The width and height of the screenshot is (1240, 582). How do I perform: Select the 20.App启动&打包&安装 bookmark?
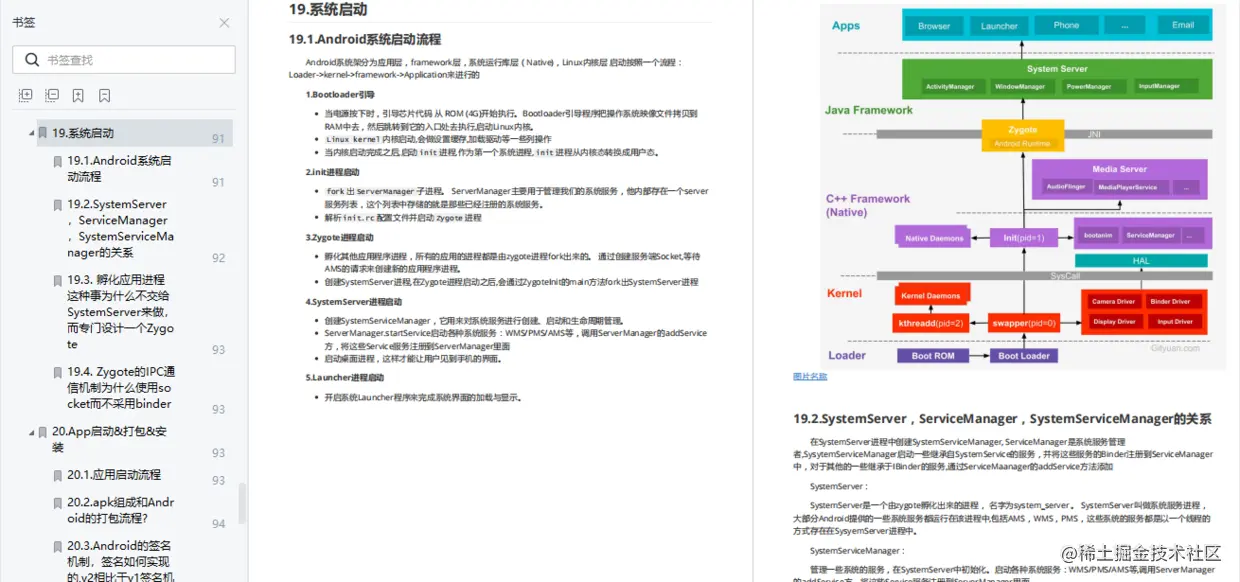(x=109, y=439)
